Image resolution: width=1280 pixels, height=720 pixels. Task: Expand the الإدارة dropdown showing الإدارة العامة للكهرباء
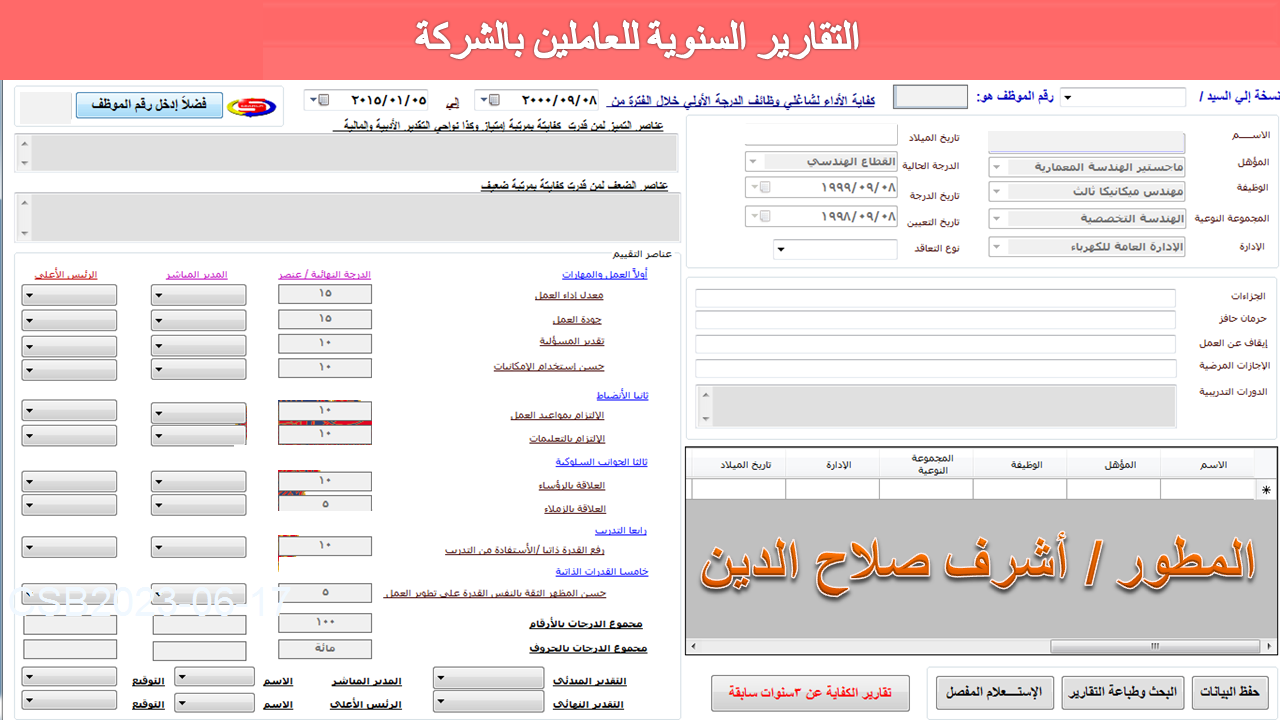coord(997,247)
